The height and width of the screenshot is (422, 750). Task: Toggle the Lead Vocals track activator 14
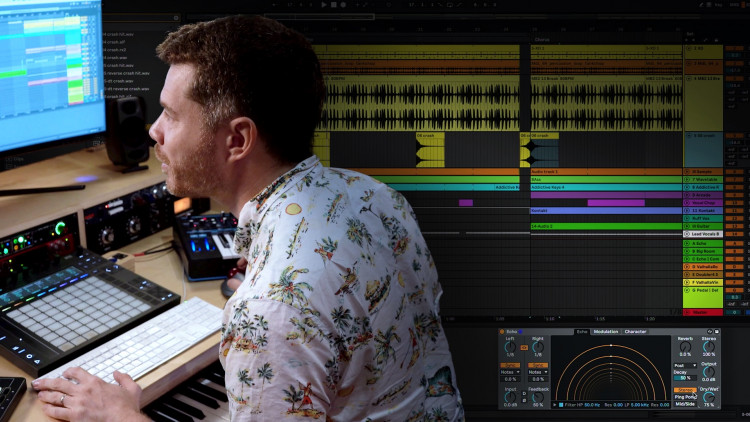point(734,234)
